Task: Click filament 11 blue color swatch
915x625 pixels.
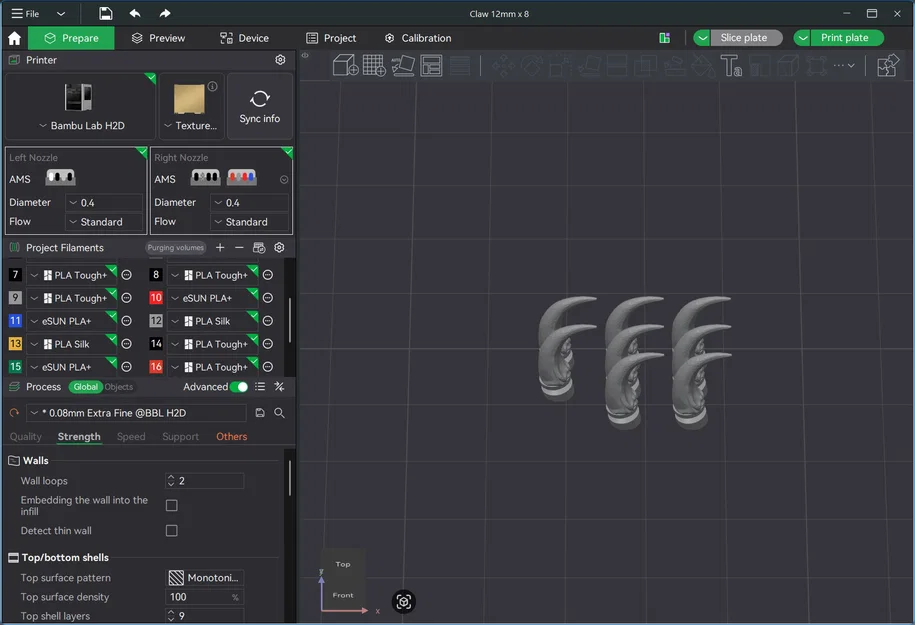Action: click(15, 320)
